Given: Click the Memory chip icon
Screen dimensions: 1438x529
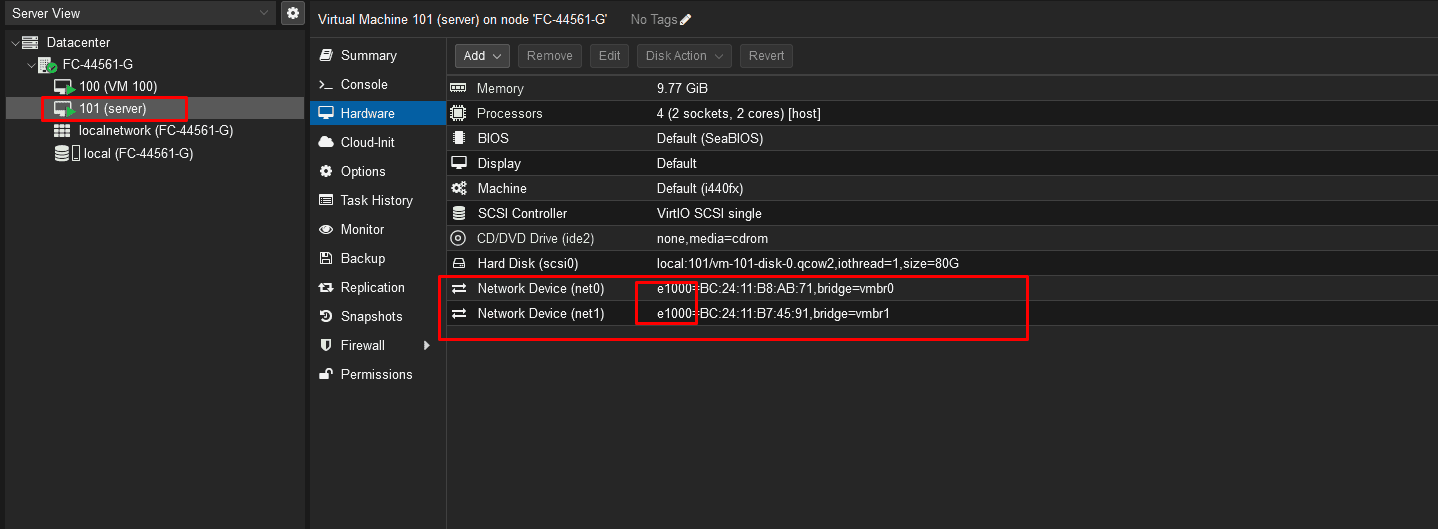Looking at the screenshot, I should click(459, 88).
